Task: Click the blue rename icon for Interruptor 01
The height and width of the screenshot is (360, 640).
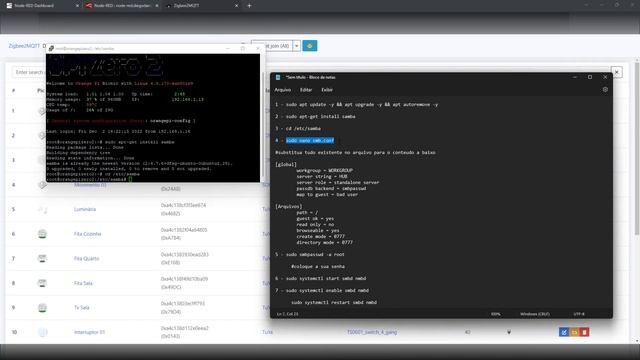Action: point(564,332)
